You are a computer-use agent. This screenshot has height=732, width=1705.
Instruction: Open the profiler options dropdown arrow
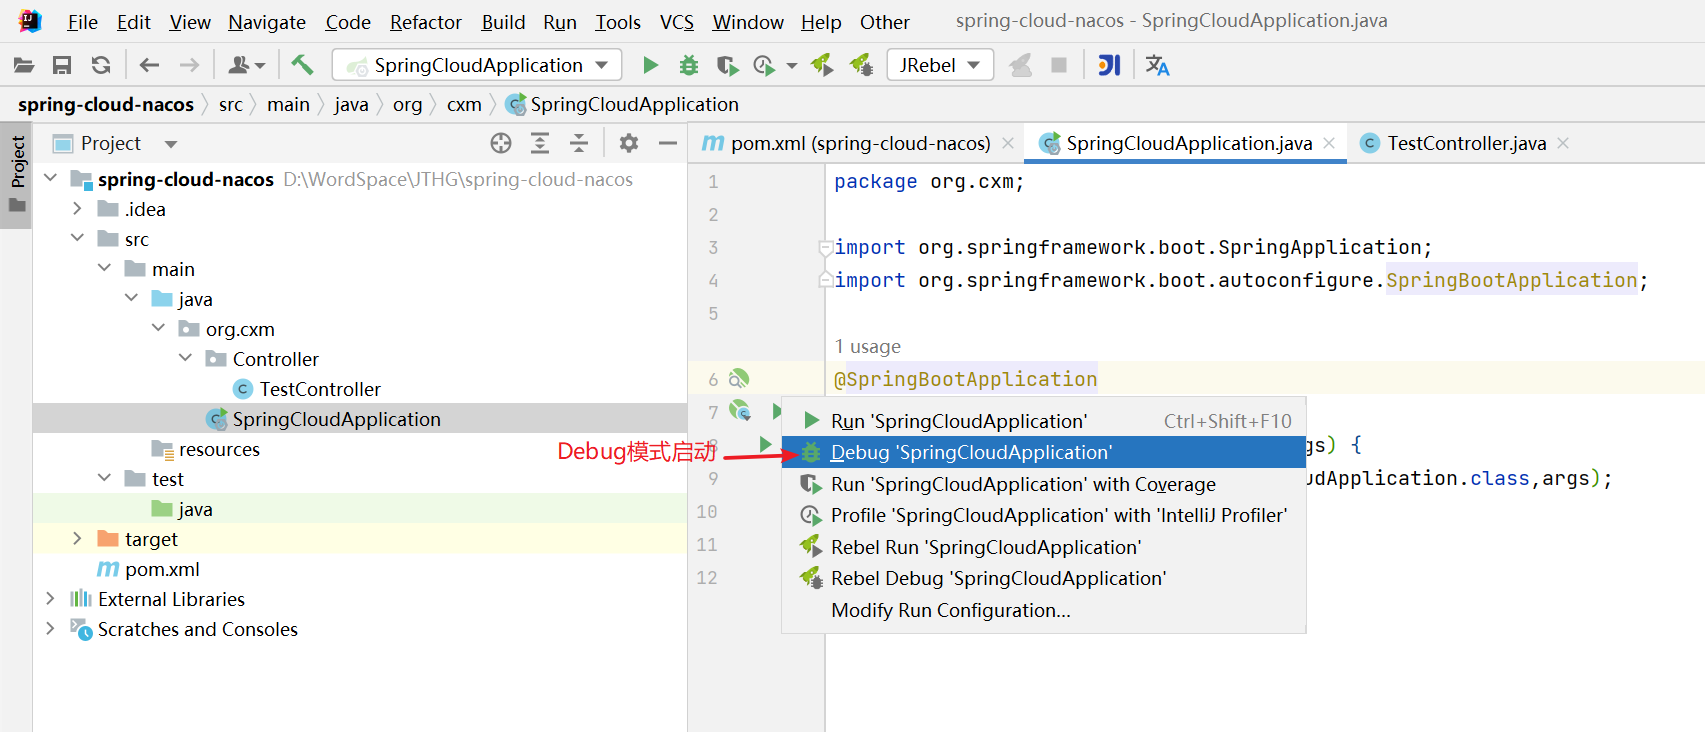click(x=792, y=66)
